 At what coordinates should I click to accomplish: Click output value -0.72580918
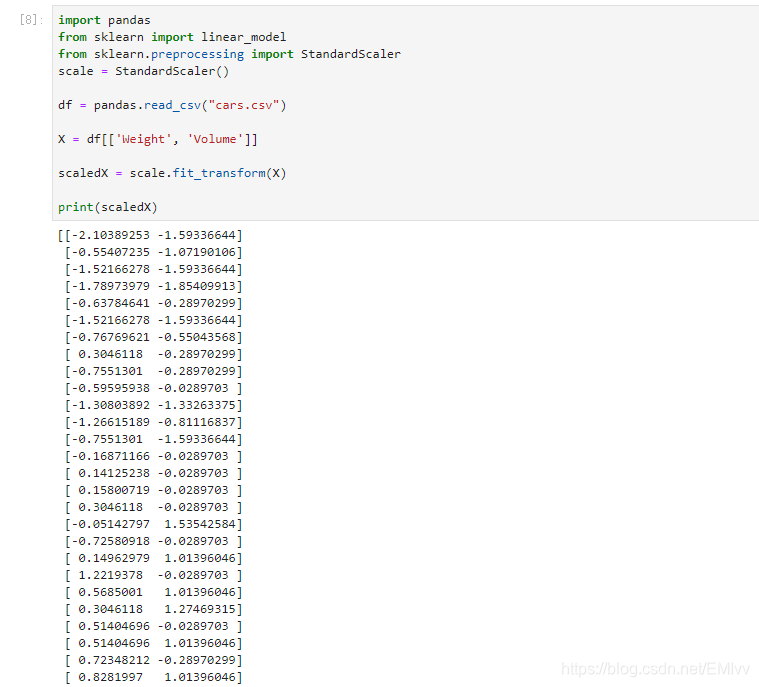pyautogui.click(x=110, y=541)
